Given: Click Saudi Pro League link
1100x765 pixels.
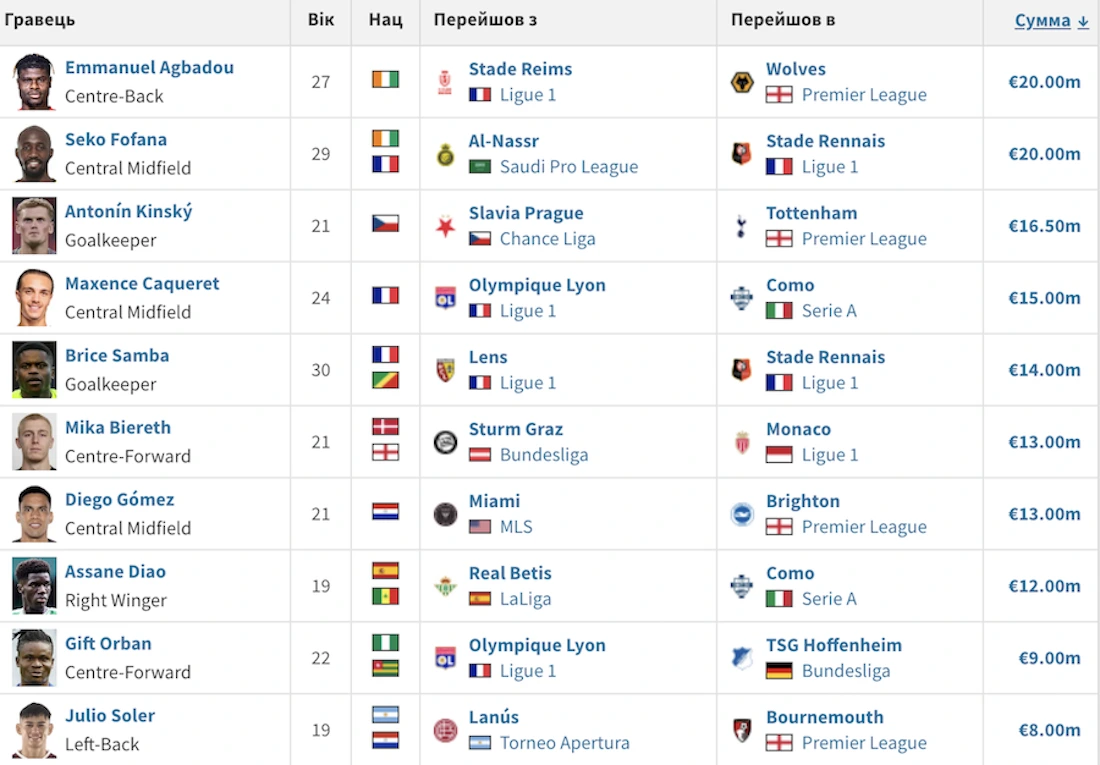Looking at the screenshot, I should 569,166.
